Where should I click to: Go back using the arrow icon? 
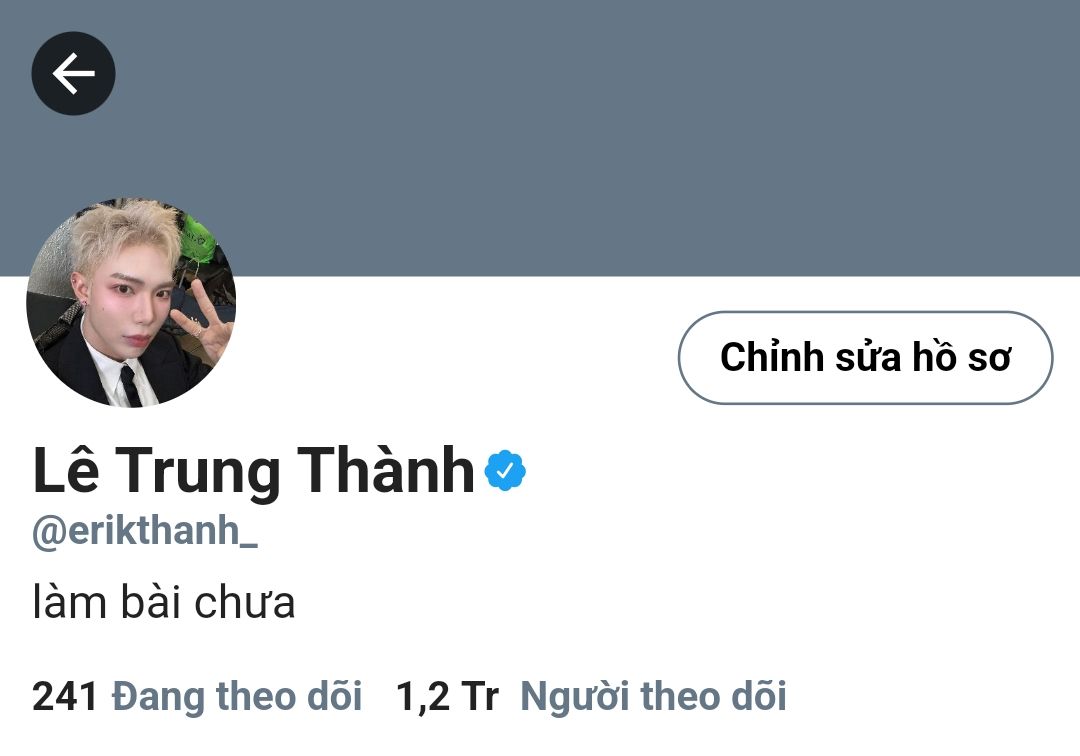coord(74,73)
